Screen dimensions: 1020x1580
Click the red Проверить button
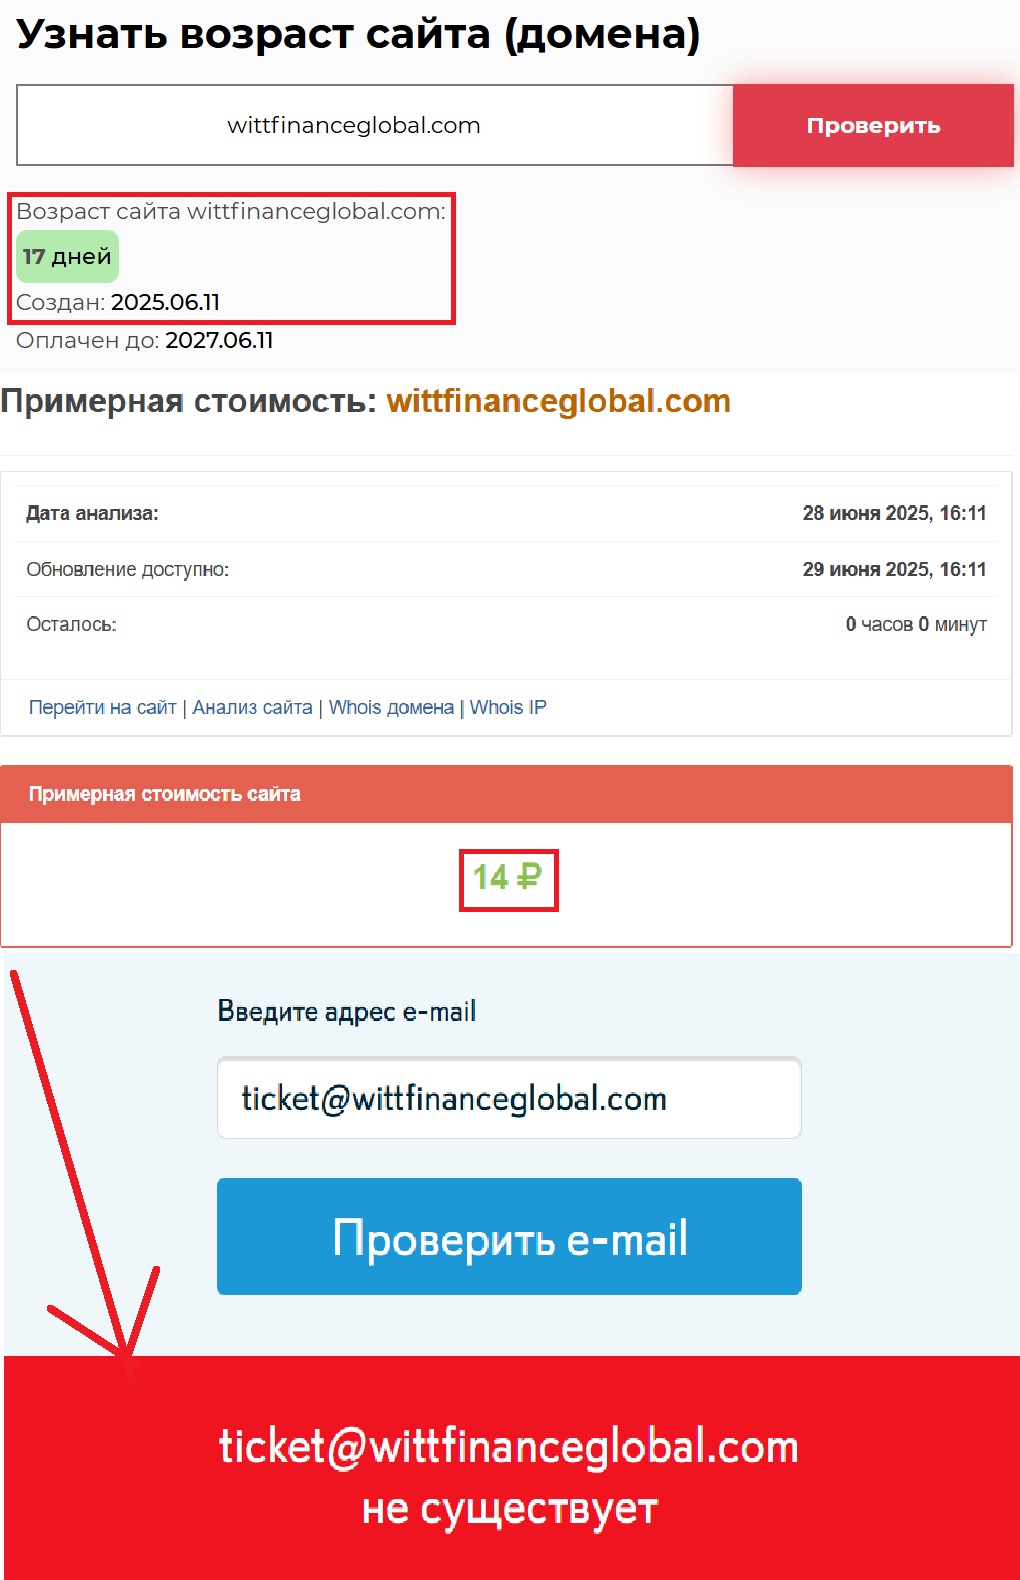pos(873,125)
